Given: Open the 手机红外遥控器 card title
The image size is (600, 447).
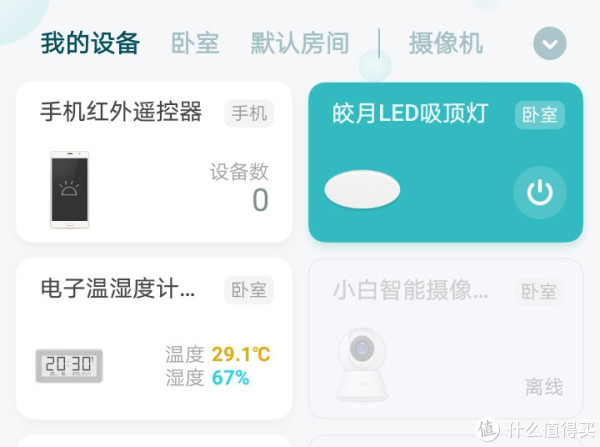Looking at the screenshot, I should click(121, 112).
